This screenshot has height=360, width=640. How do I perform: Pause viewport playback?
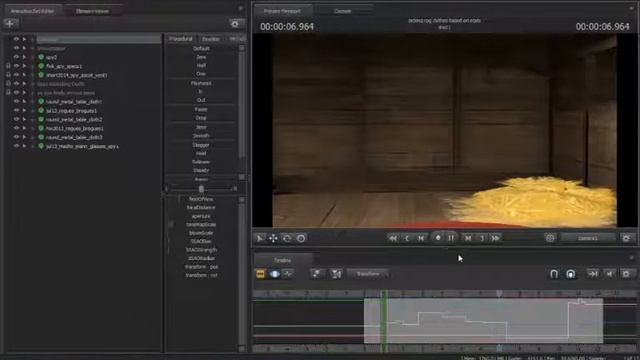pyautogui.click(x=451, y=238)
